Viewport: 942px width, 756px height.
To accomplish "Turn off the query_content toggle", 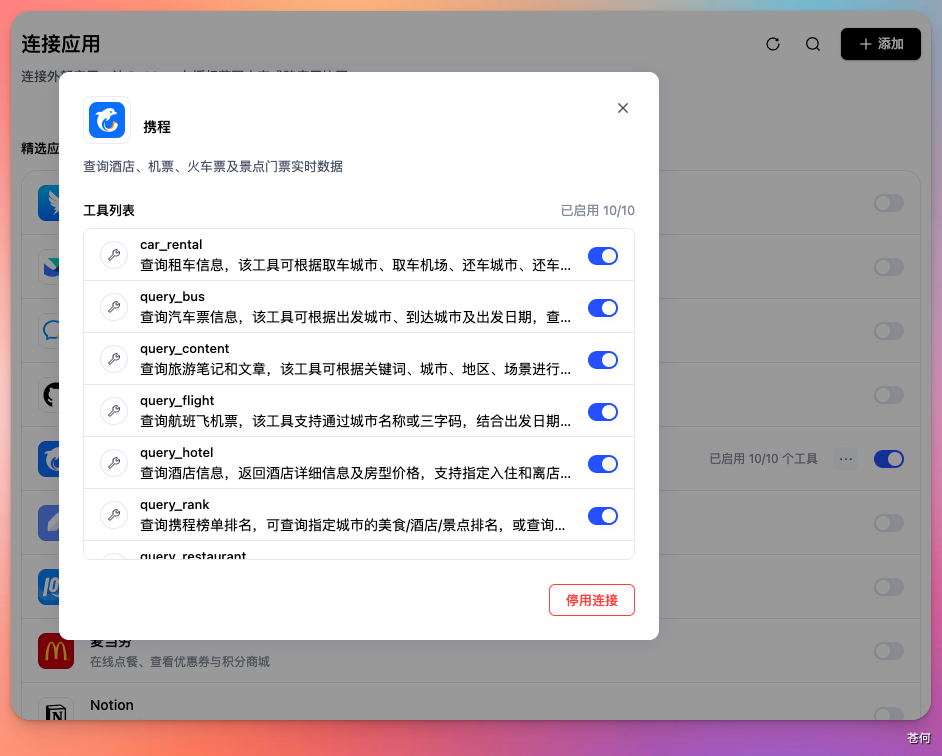I will pos(603,360).
